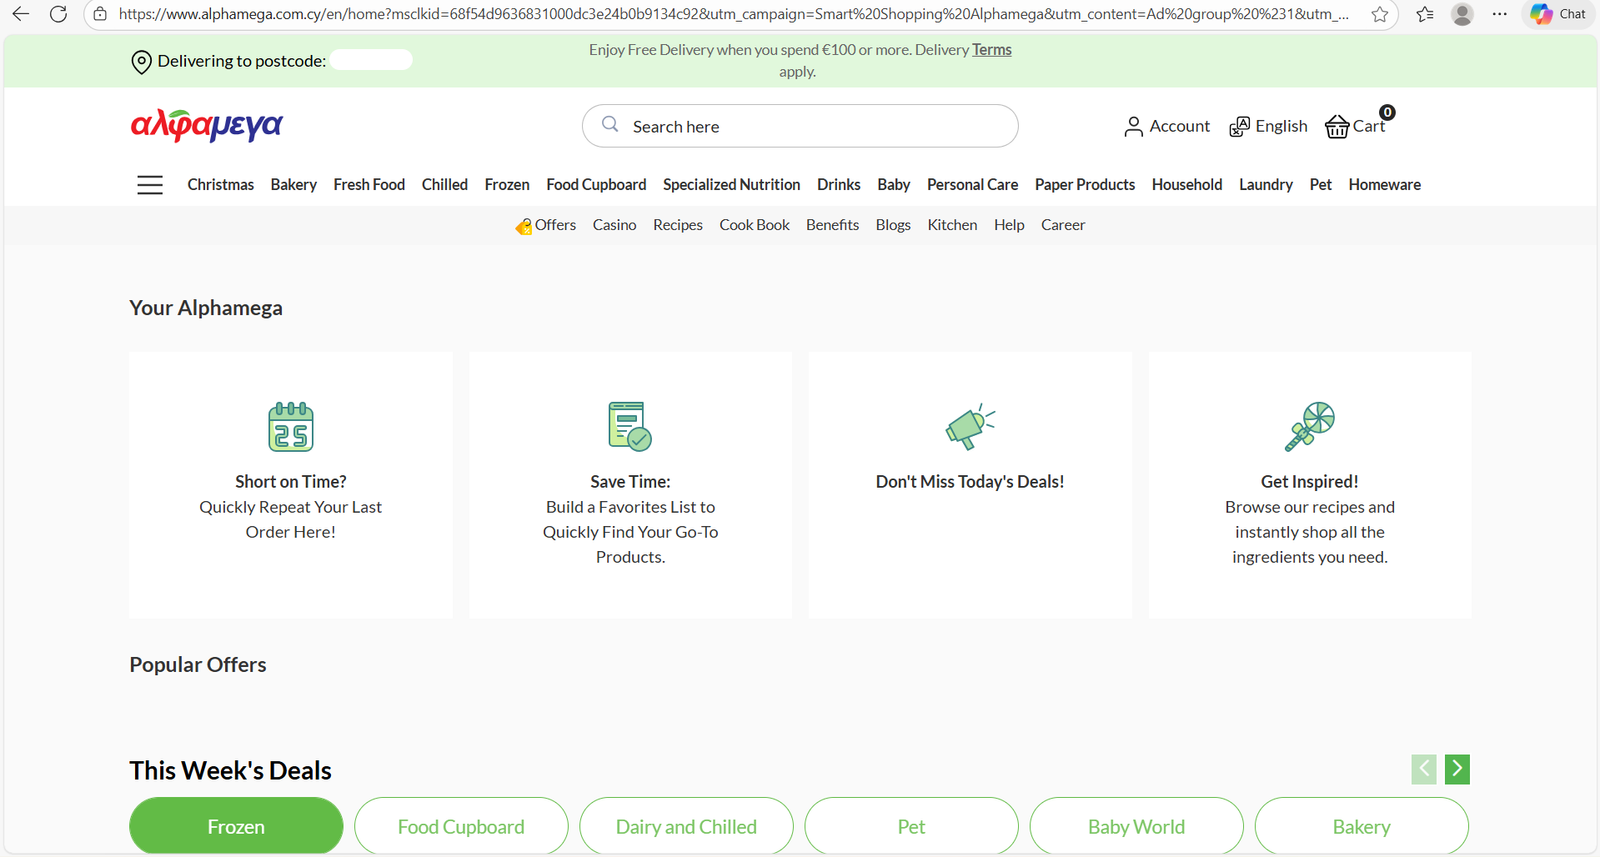The height and width of the screenshot is (857, 1600).
Task: Open the hamburger categories menu
Action: 150,185
